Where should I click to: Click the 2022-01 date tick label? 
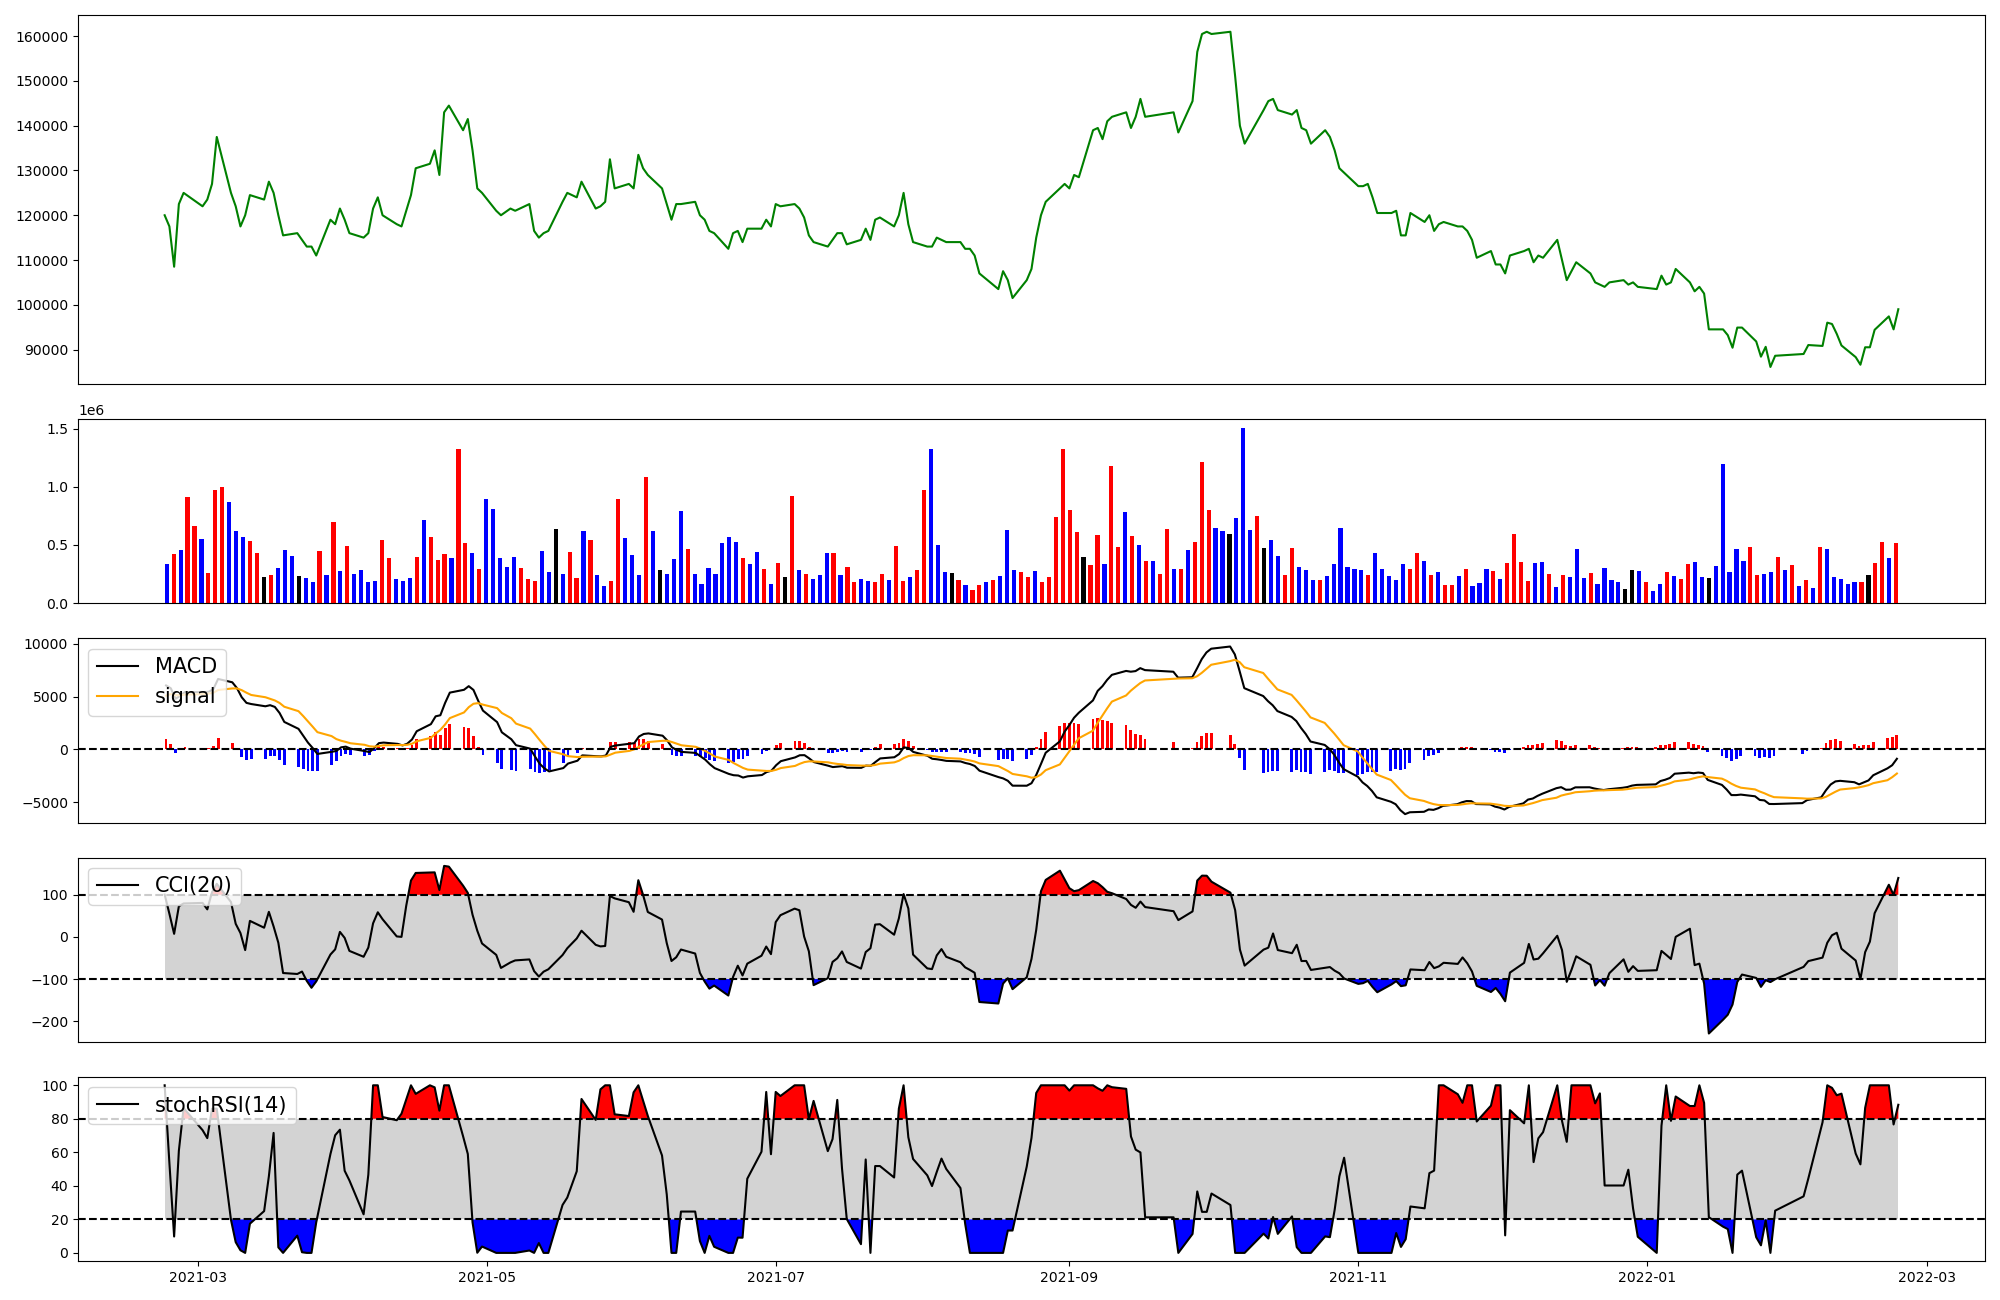(x=1646, y=1277)
